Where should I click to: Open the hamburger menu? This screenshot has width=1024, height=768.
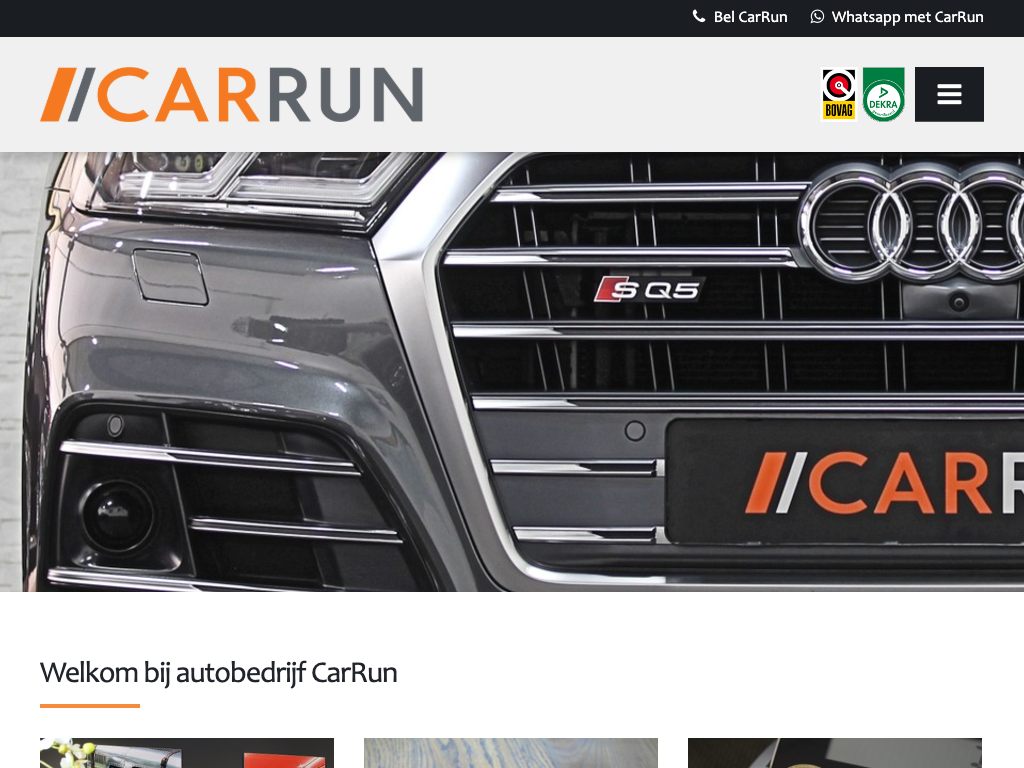pyautogui.click(x=949, y=94)
